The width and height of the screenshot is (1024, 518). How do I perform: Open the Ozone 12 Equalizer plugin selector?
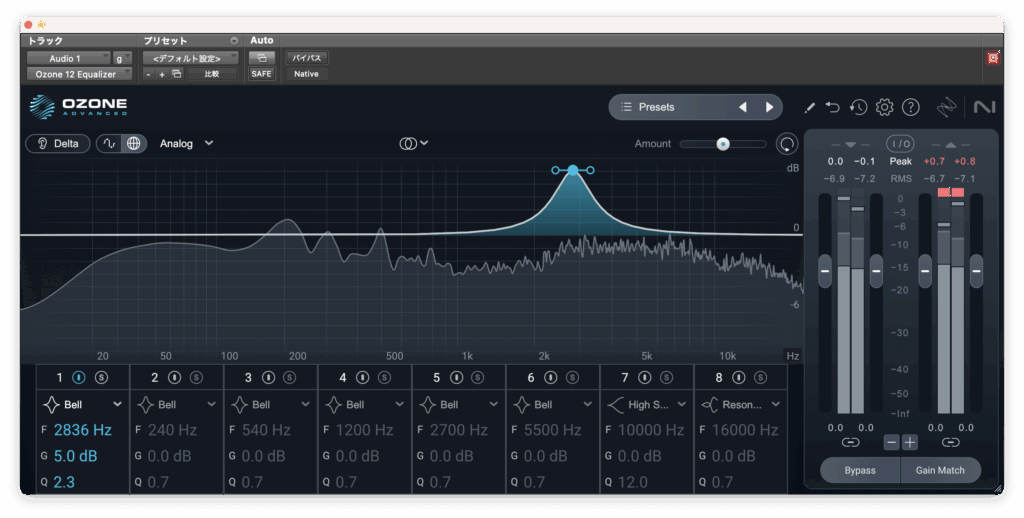pos(78,74)
